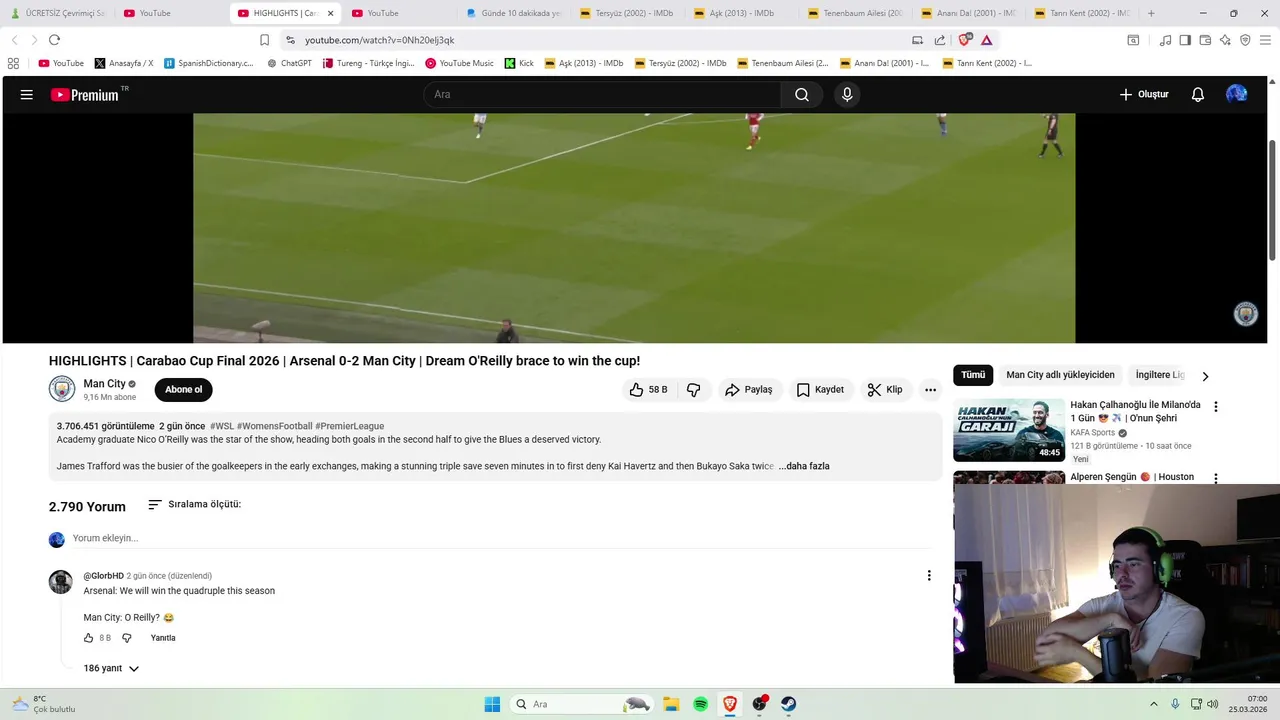Open the Brave Wallet icon
The height and width of the screenshot is (720, 1280).
(x=1205, y=40)
